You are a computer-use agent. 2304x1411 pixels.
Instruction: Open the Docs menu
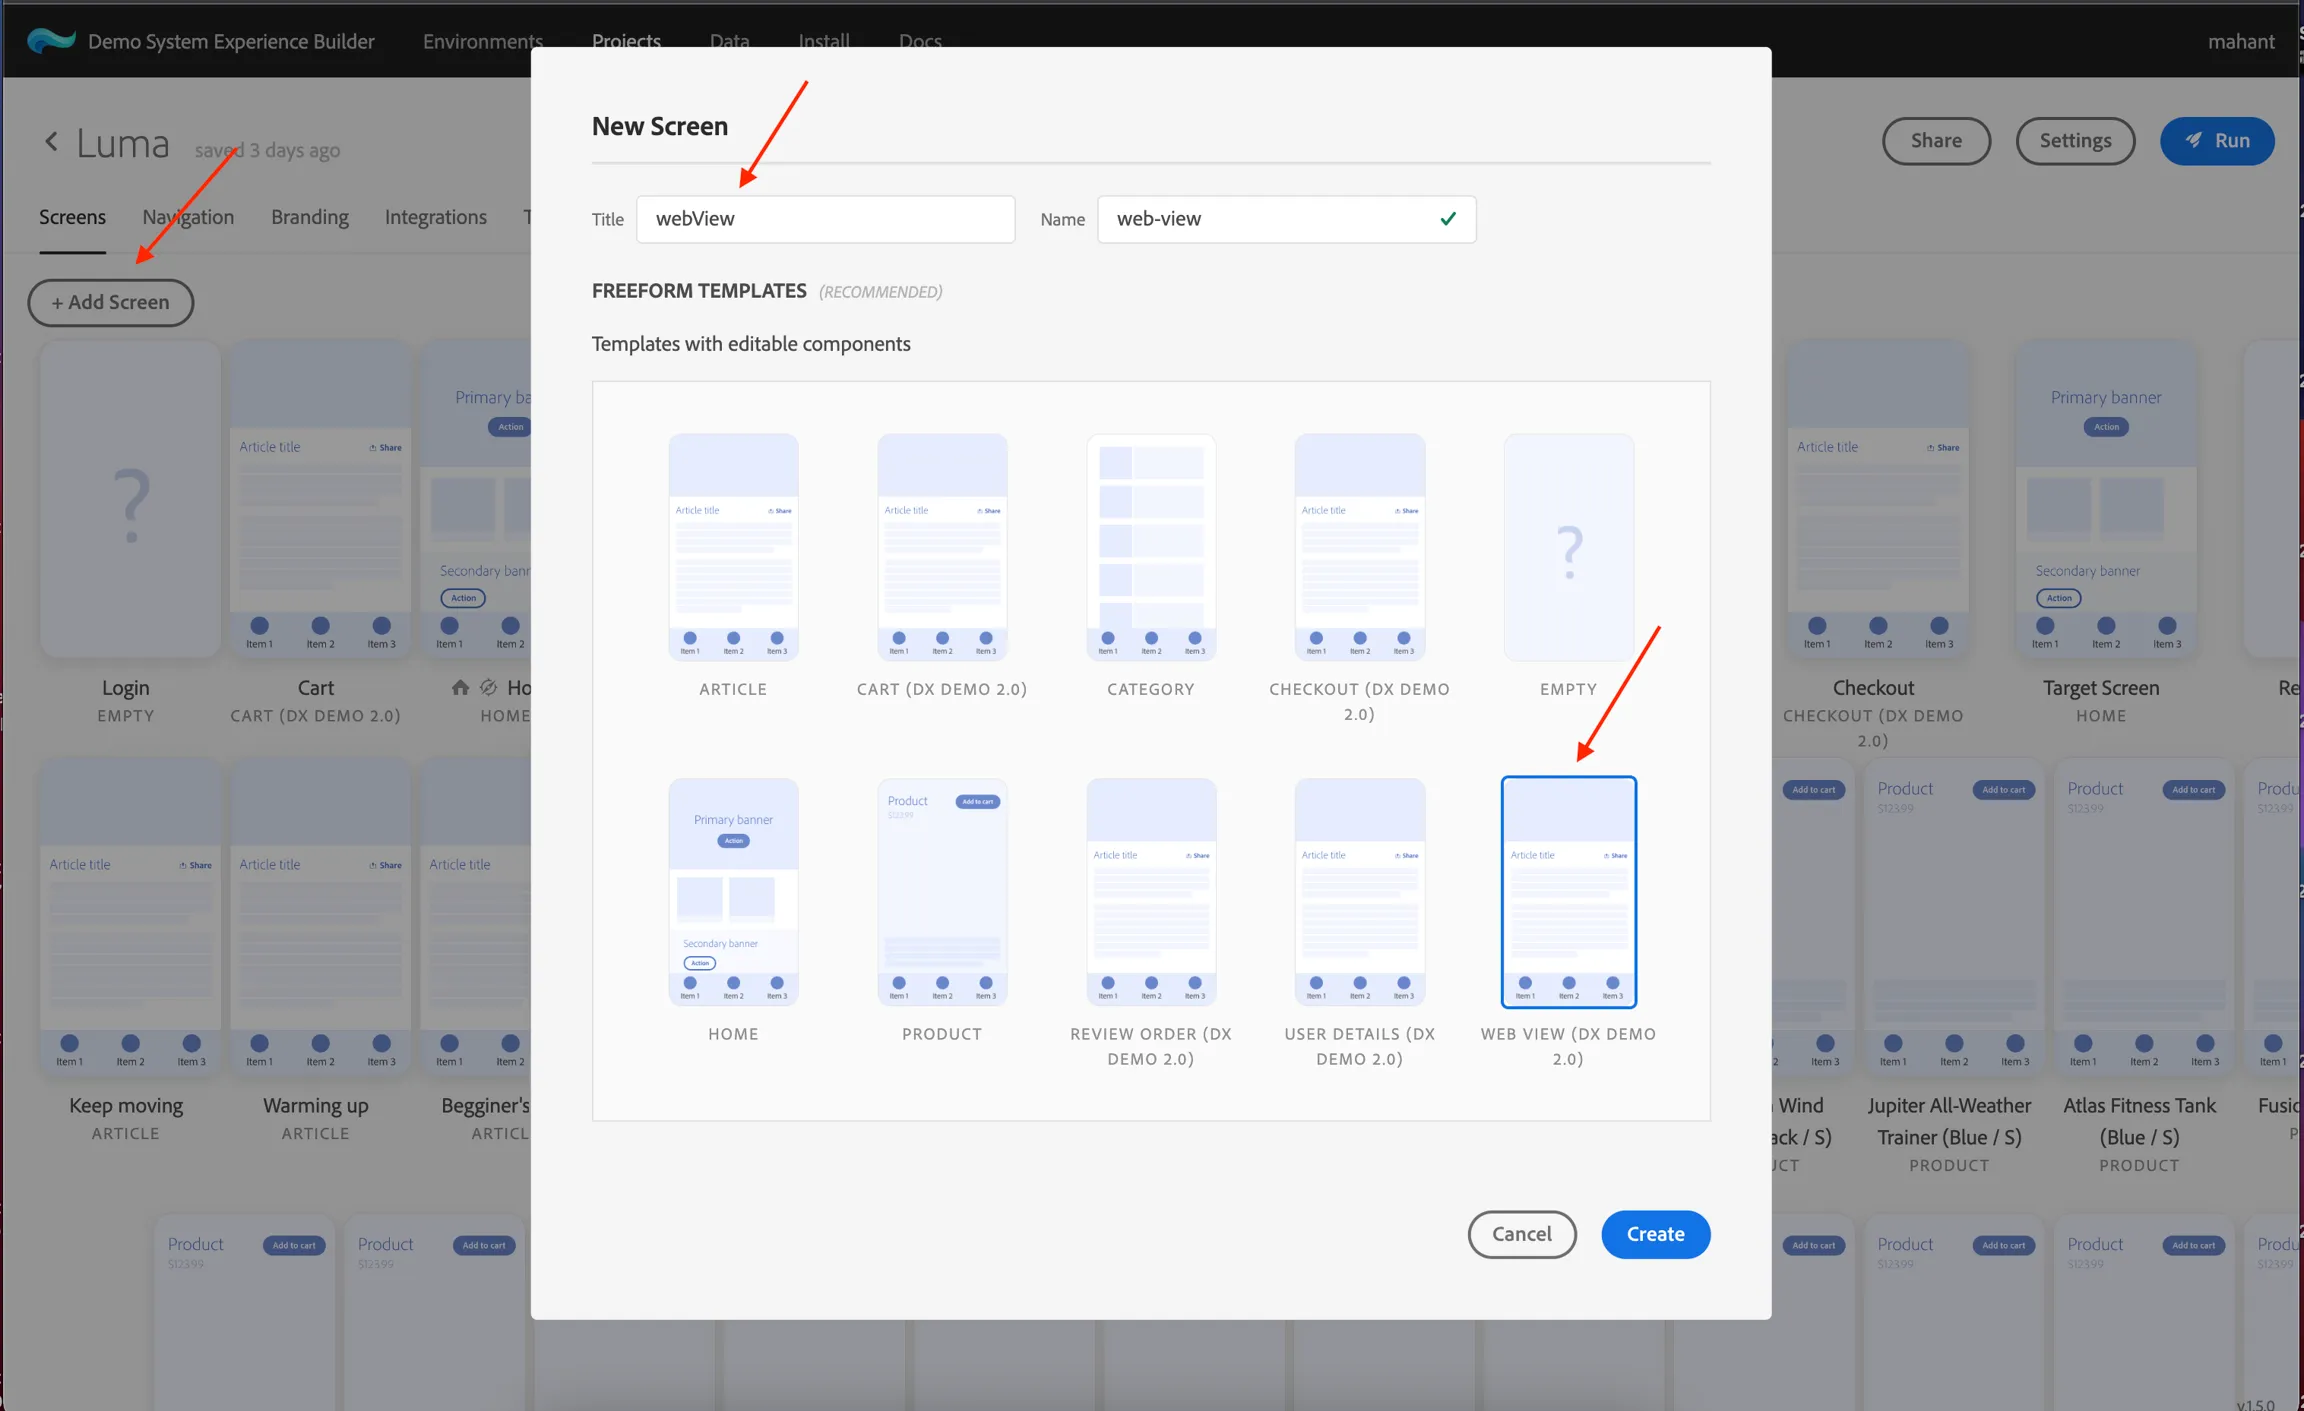pos(920,41)
